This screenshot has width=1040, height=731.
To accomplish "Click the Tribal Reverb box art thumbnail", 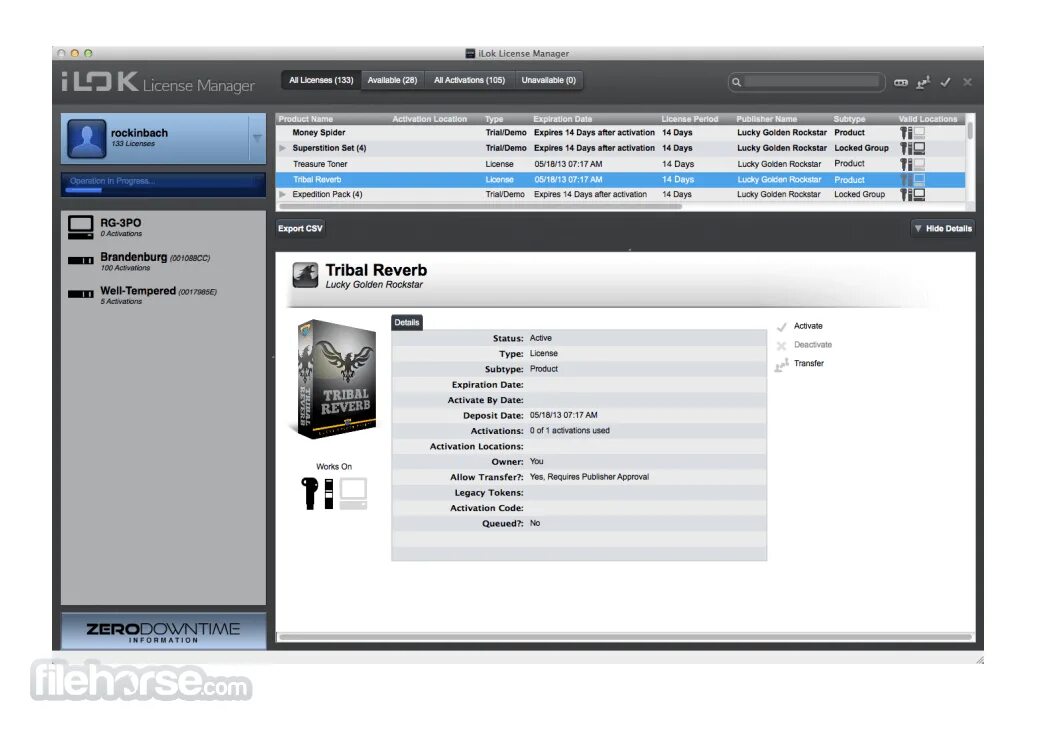I will pos(335,379).
